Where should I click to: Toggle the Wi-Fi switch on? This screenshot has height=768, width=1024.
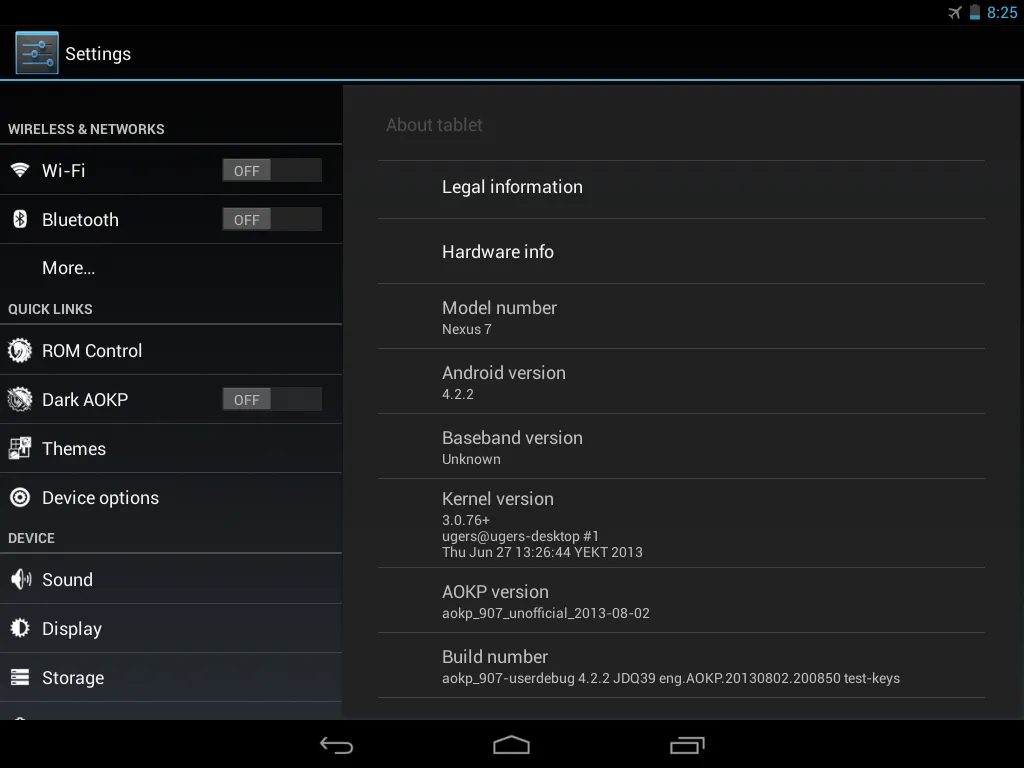[272, 170]
